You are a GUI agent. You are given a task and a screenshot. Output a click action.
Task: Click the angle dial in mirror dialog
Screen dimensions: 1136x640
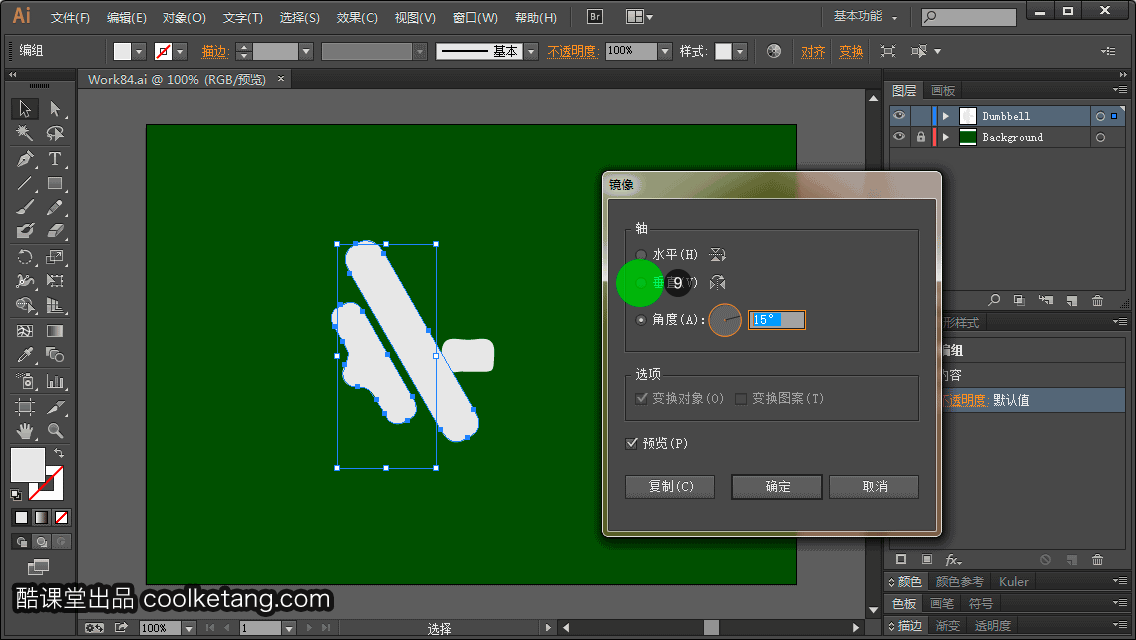724,320
